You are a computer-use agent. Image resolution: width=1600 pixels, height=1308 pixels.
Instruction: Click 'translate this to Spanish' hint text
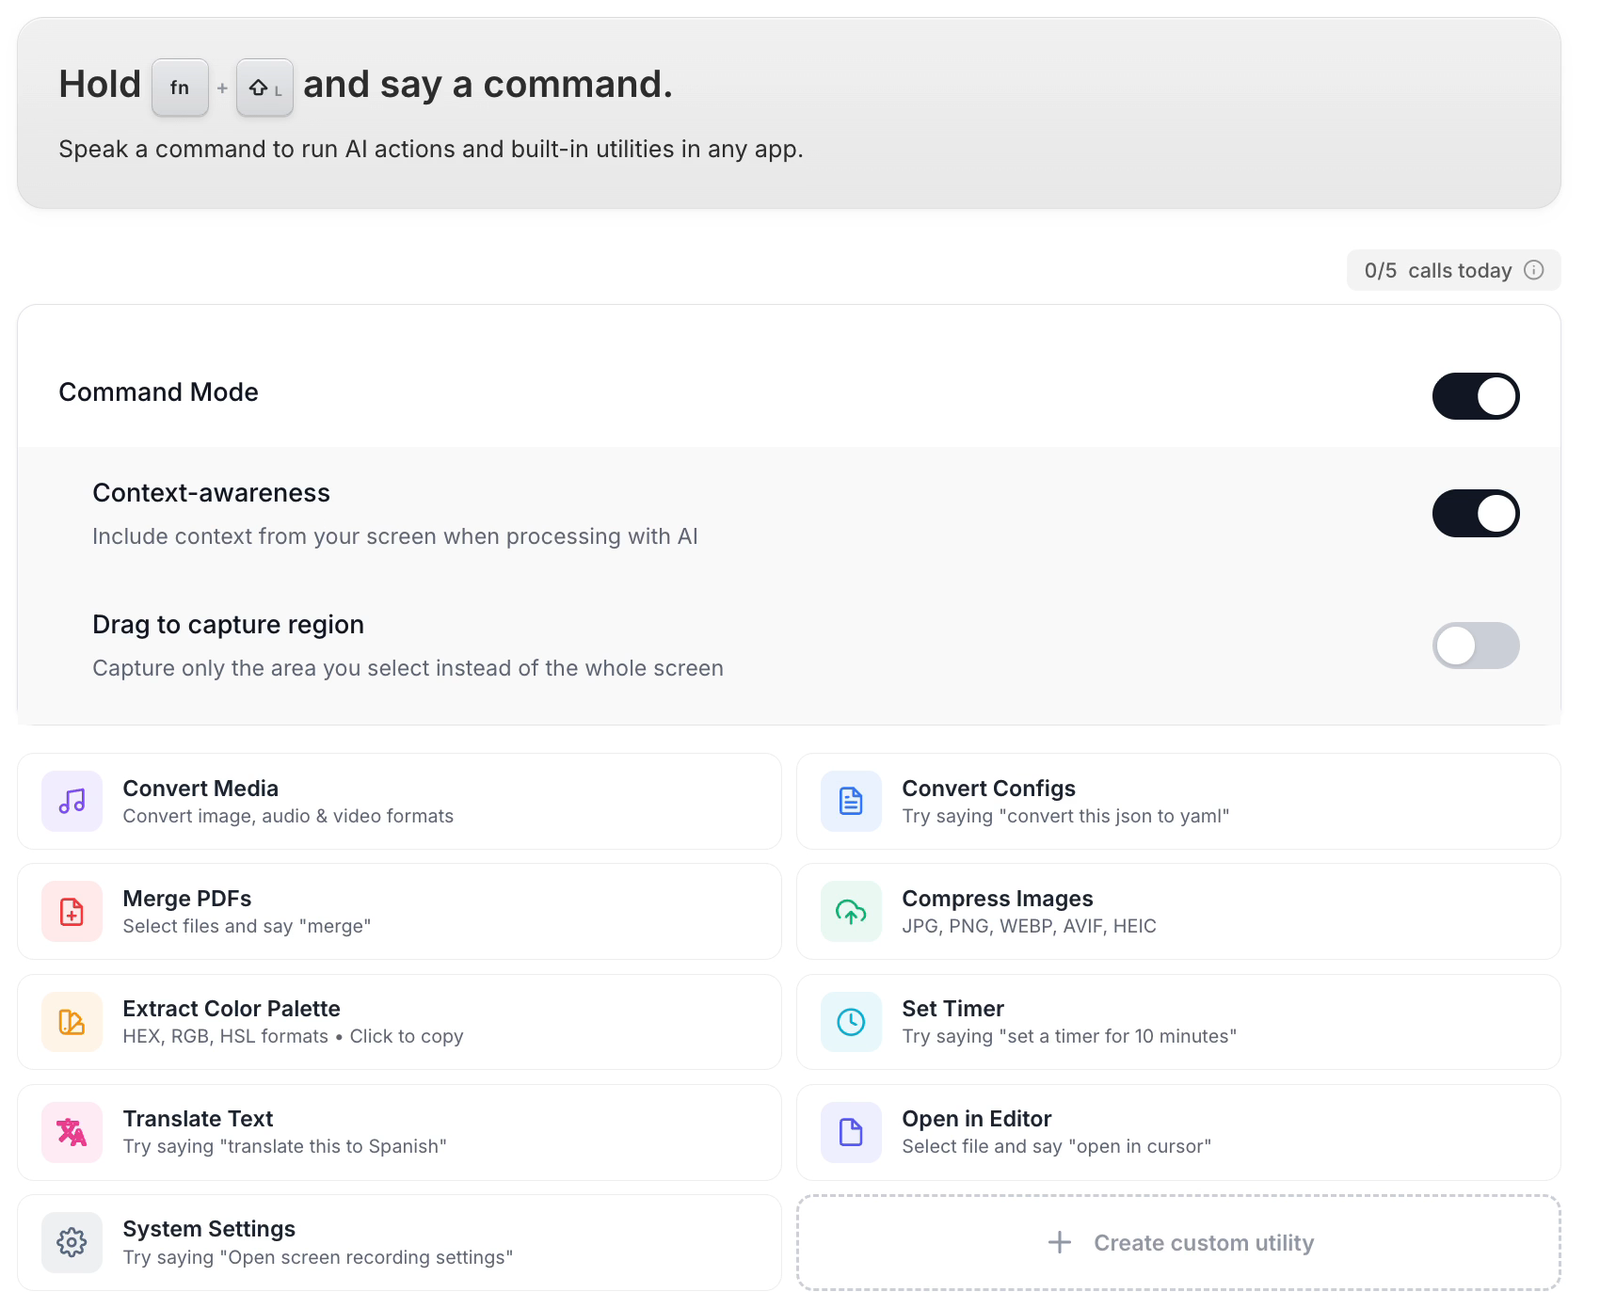(333, 1146)
